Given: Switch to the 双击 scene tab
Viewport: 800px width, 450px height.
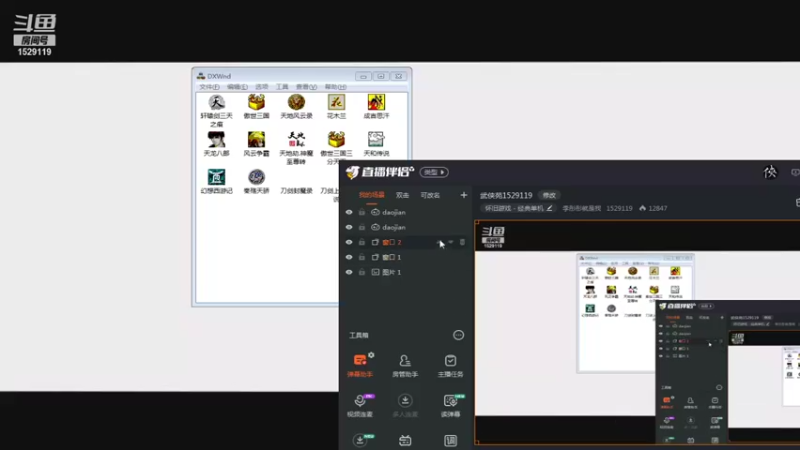Looking at the screenshot, I should click(x=403, y=195).
